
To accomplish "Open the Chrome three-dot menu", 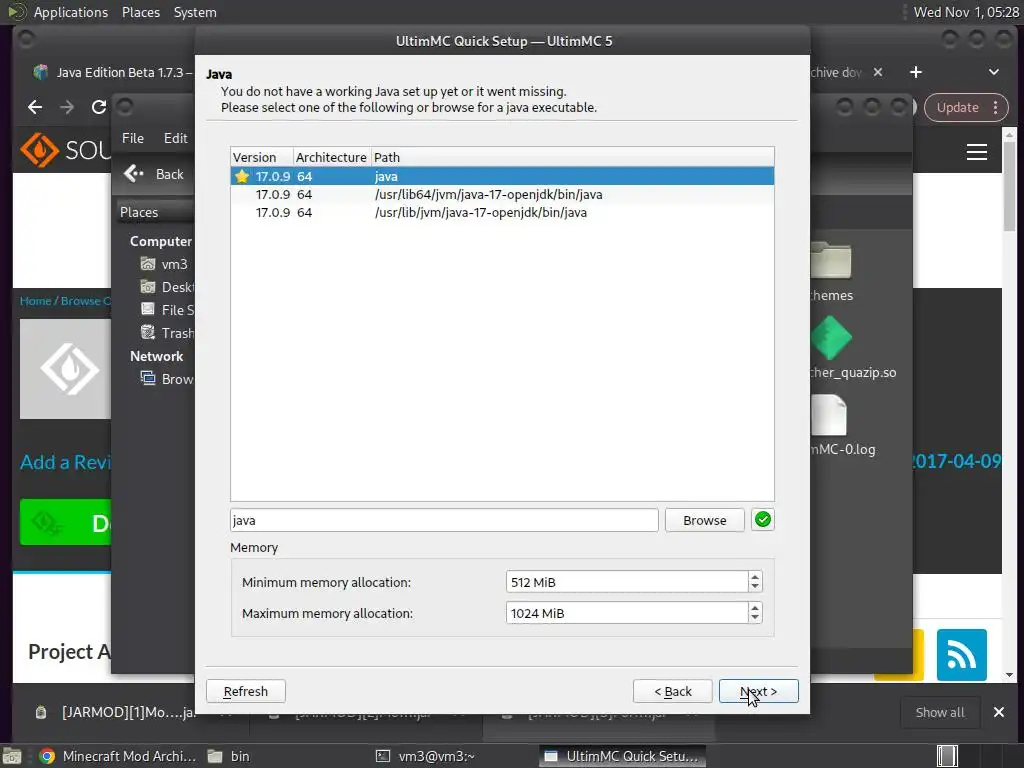I will (x=995, y=107).
